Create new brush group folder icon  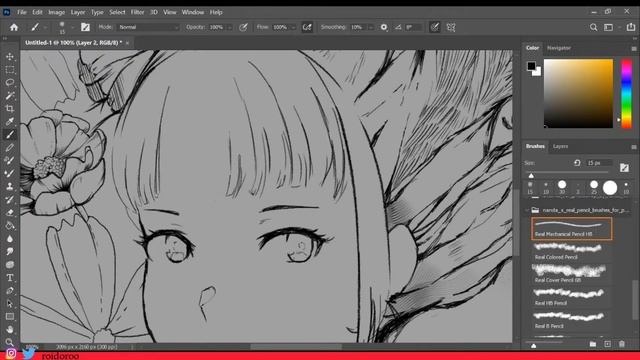point(593,344)
